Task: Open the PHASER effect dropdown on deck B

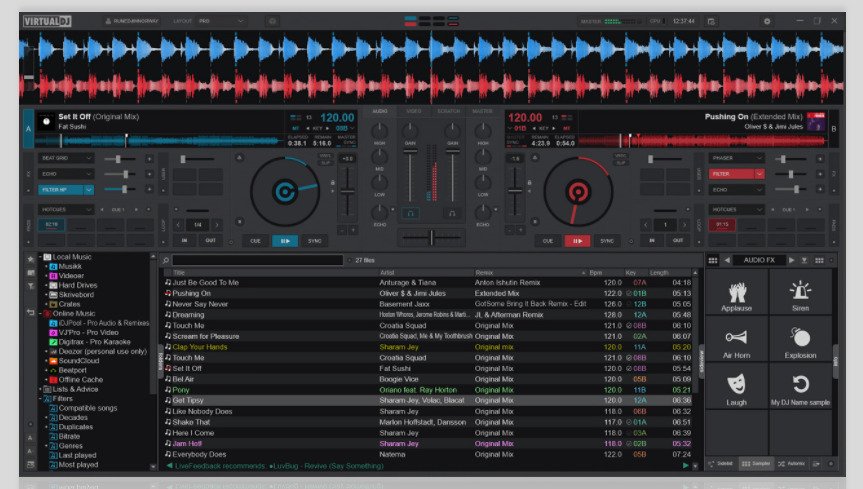Action: (736, 158)
